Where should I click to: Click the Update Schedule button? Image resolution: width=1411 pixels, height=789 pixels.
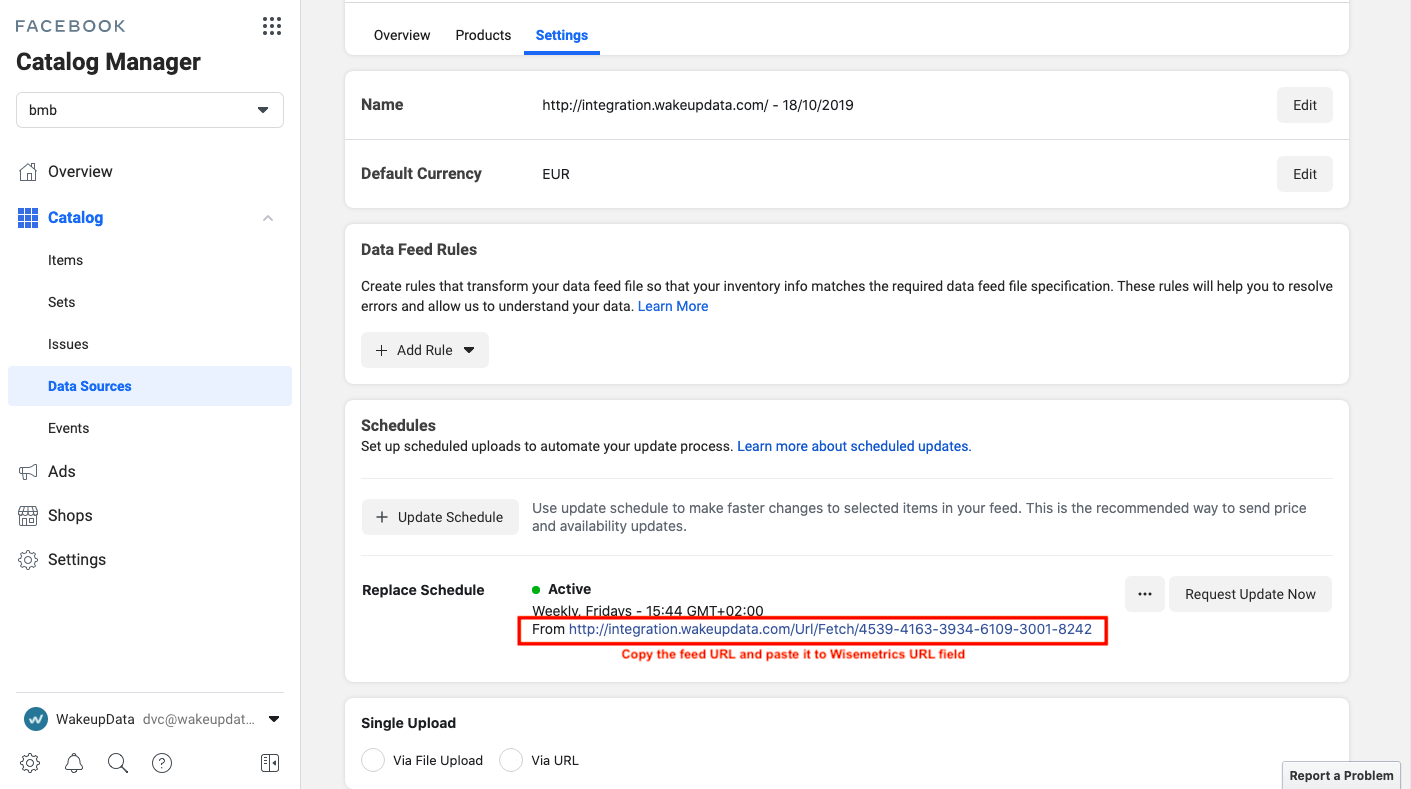(440, 517)
